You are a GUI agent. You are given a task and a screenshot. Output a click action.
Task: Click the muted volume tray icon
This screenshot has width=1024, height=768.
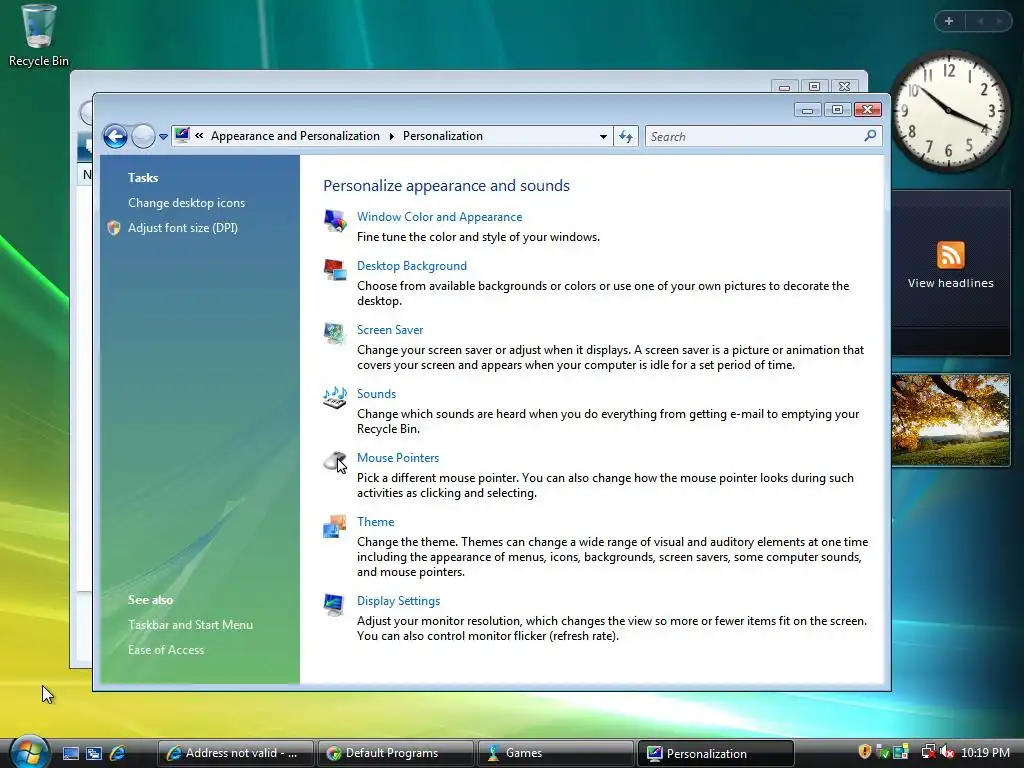pos(948,752)
